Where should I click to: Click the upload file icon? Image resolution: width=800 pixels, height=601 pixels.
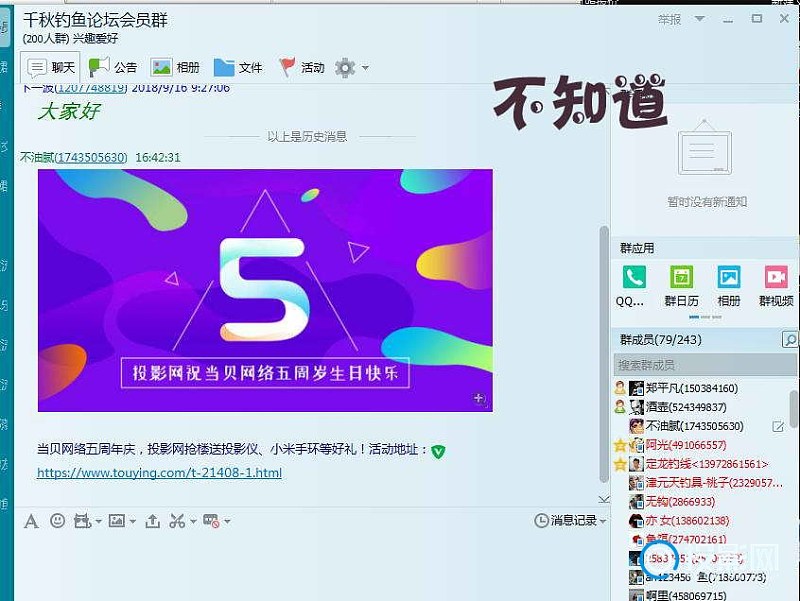[152, 521]
